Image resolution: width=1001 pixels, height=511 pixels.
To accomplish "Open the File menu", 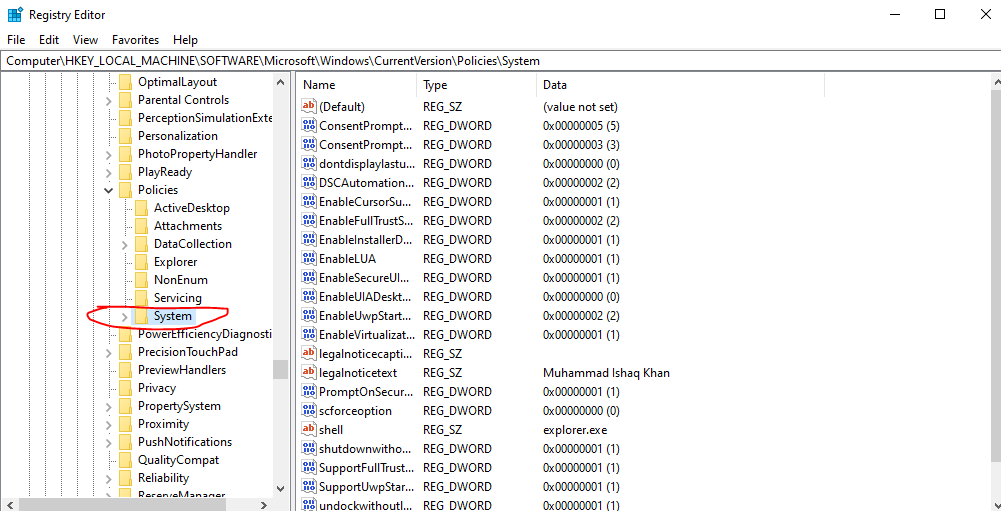I will pyautogui.click(x=16, y=40).
